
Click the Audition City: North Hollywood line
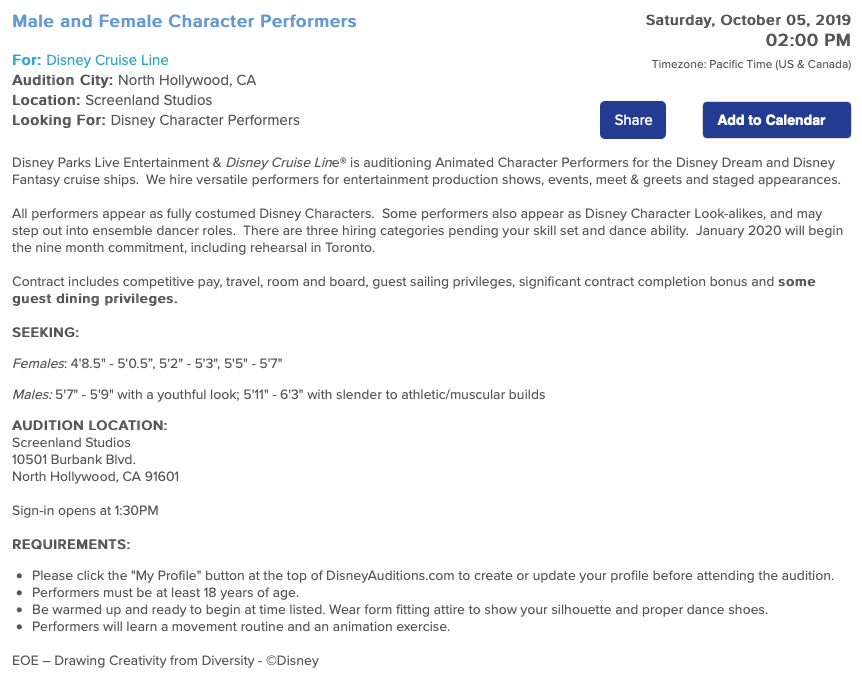point(134,80)
